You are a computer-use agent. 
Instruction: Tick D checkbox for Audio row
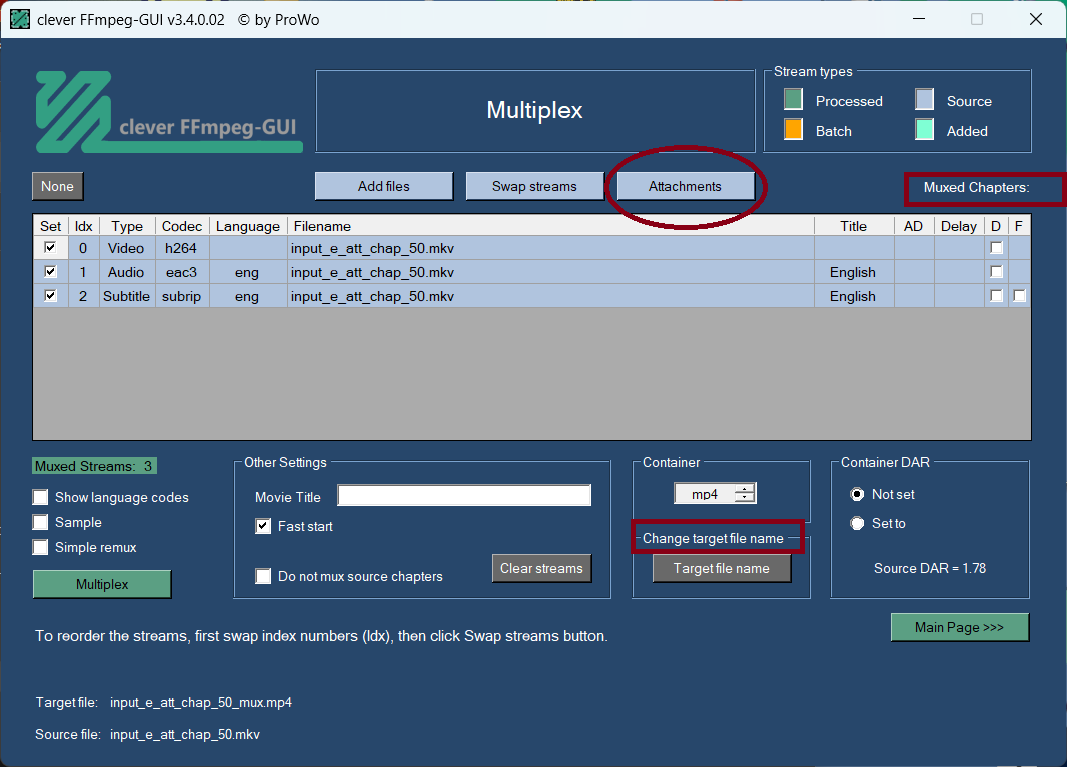click(996, 272)
